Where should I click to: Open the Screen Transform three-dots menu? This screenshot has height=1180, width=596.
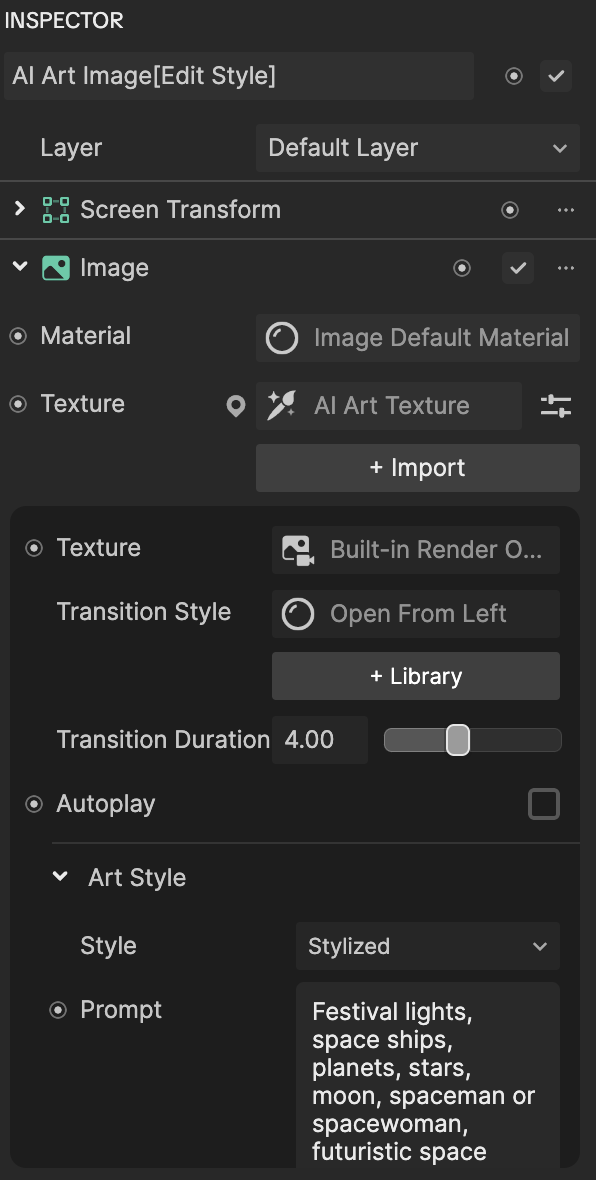coord(566,210)
